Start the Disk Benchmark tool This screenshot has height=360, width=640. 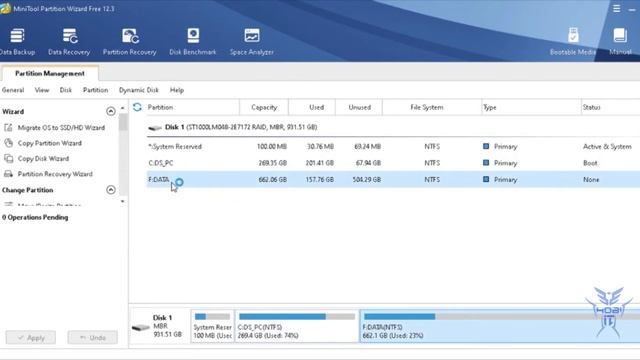click(x=193, y=41)
